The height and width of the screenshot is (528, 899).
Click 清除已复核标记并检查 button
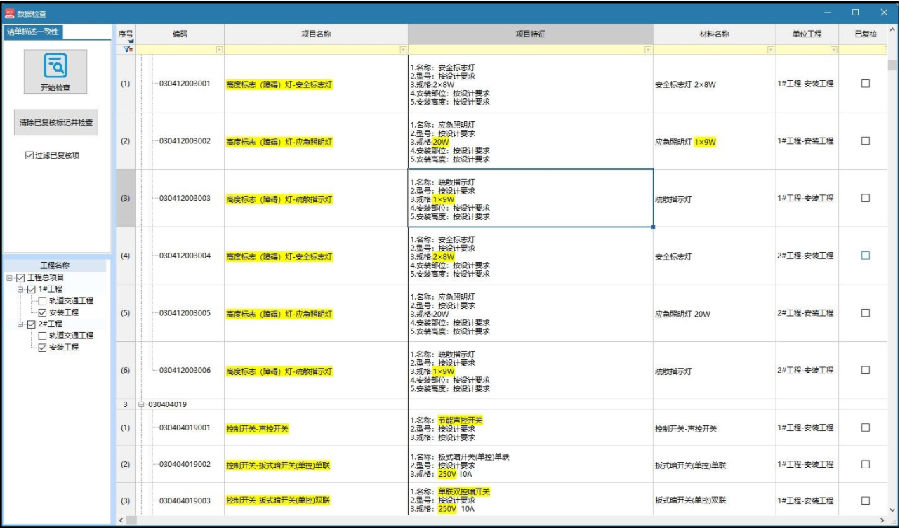click(55, 122)
